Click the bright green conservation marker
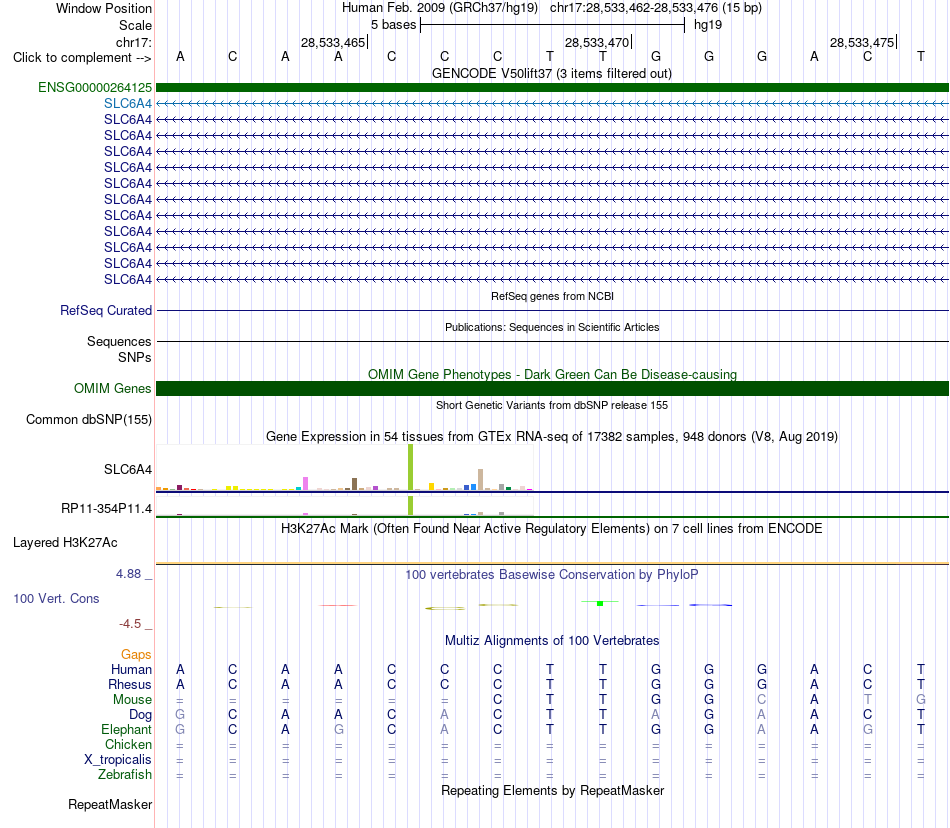 tap(600, 603)
